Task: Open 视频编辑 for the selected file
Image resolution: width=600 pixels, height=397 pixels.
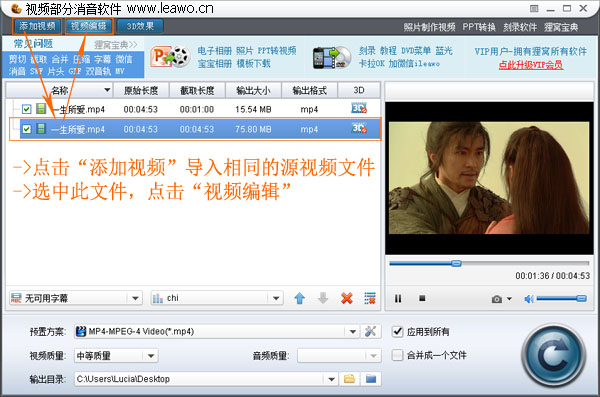Action: point(89,26)
